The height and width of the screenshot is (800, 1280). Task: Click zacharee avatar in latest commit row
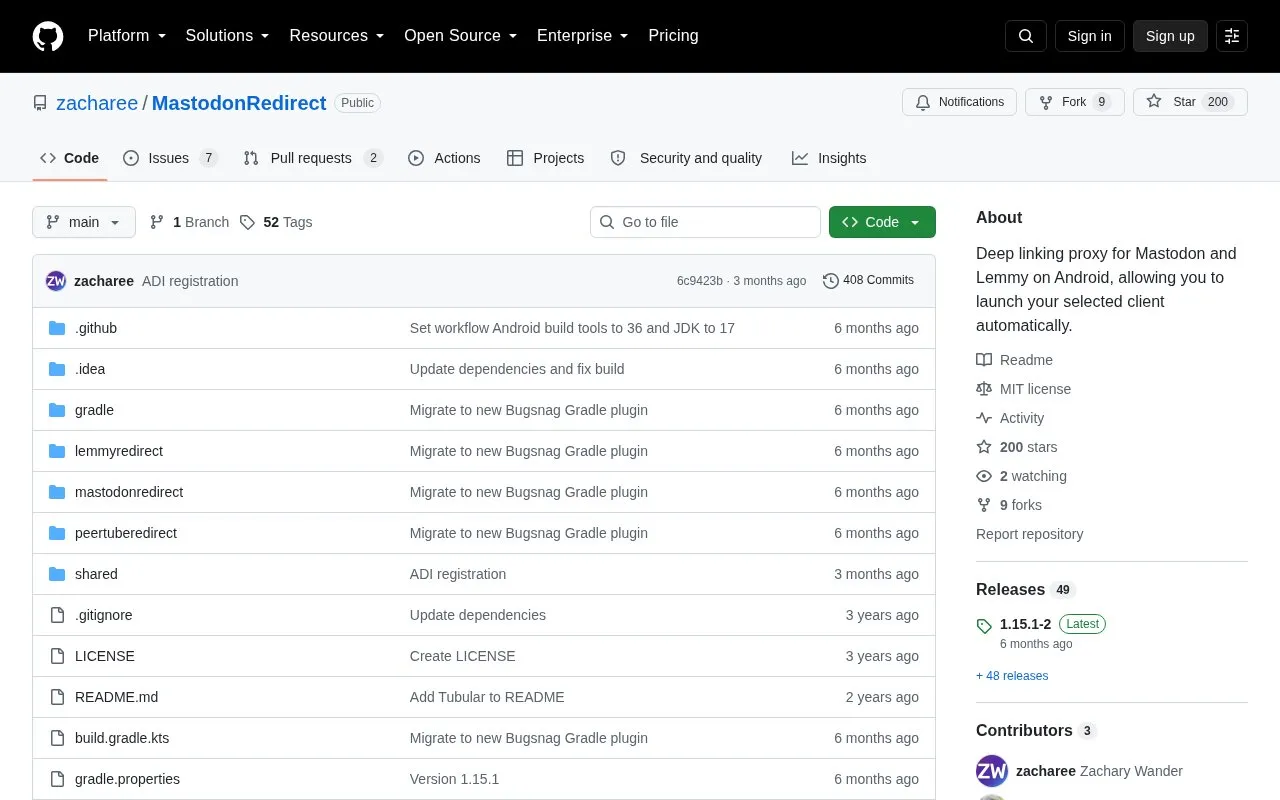coord(56,281)
